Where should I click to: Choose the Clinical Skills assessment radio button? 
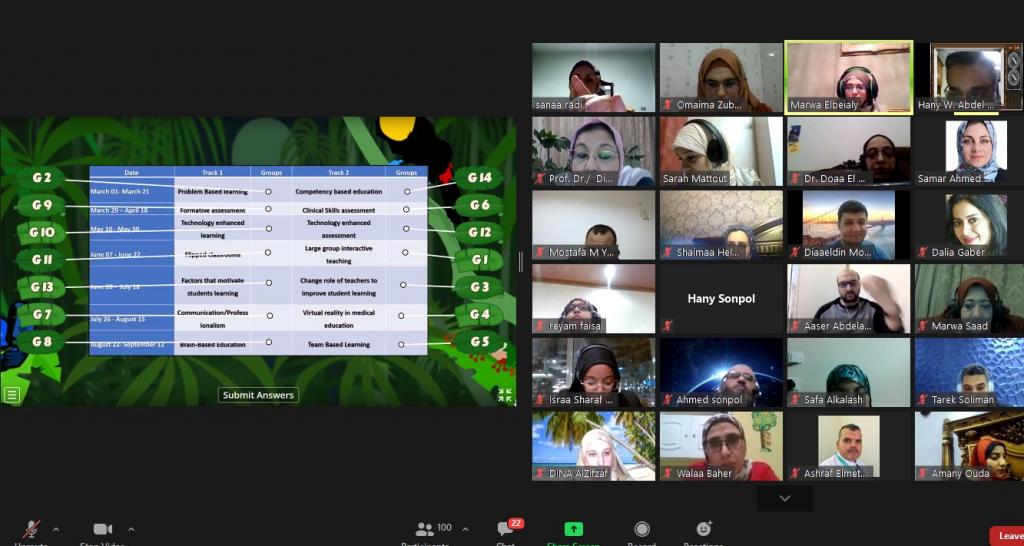405,210
